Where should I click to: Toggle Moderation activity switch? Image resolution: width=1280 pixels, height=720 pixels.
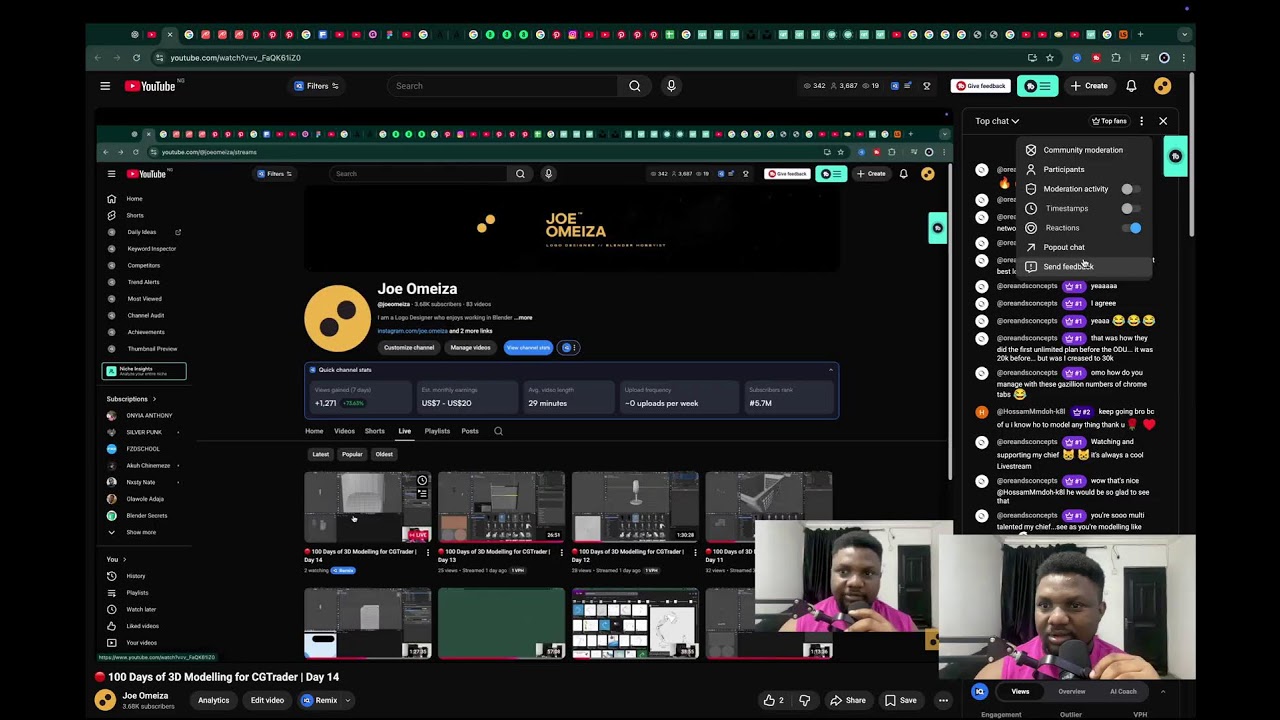[1130, 189]
